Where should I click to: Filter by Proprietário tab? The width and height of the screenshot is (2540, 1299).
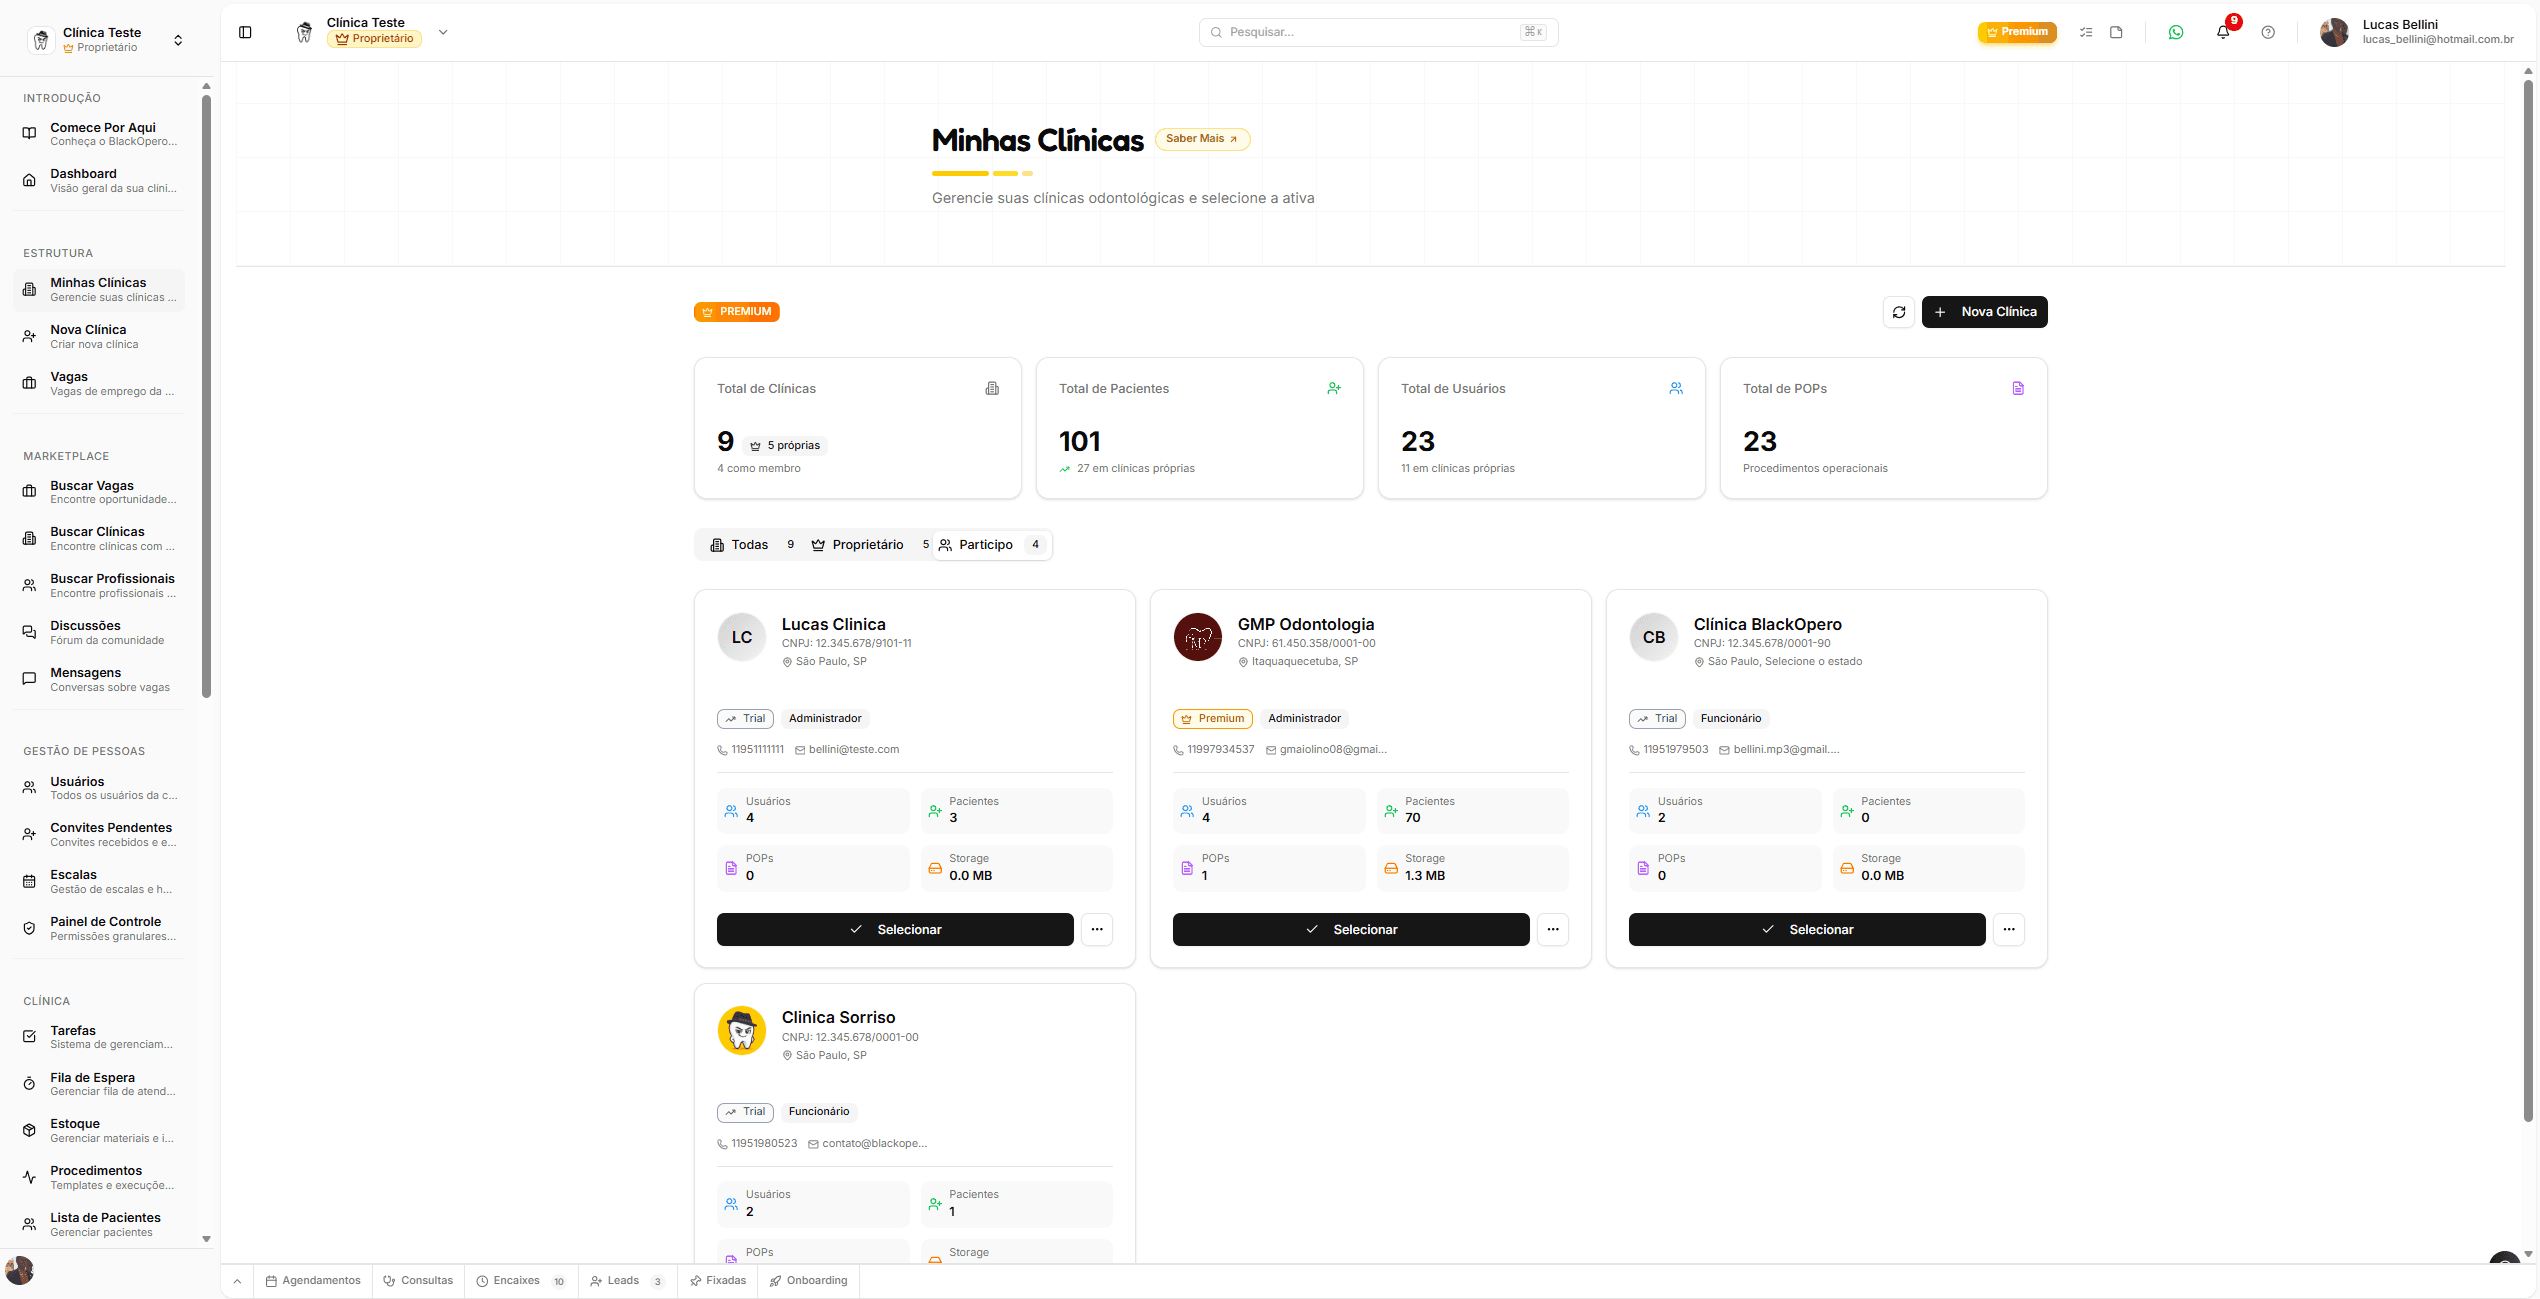[869, 545]
